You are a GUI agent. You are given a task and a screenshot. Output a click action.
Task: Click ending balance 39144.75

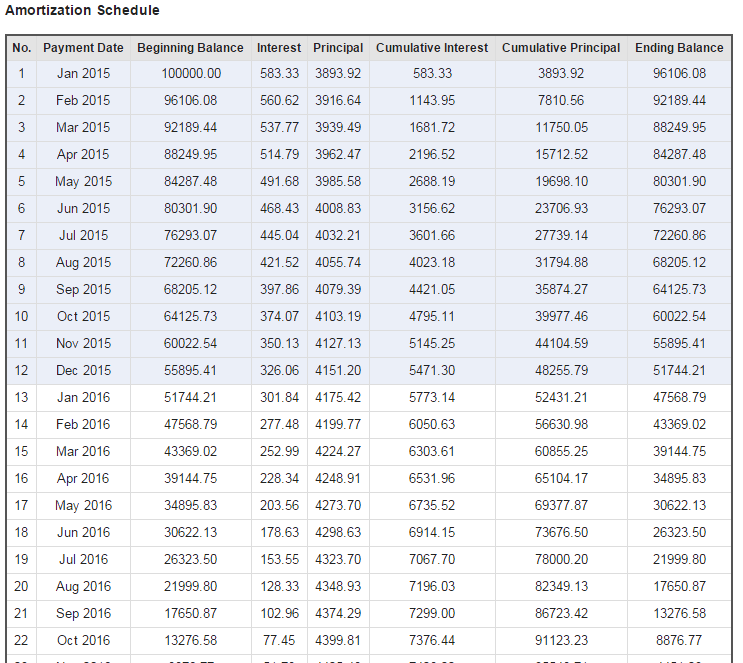(x=680, y=452)
